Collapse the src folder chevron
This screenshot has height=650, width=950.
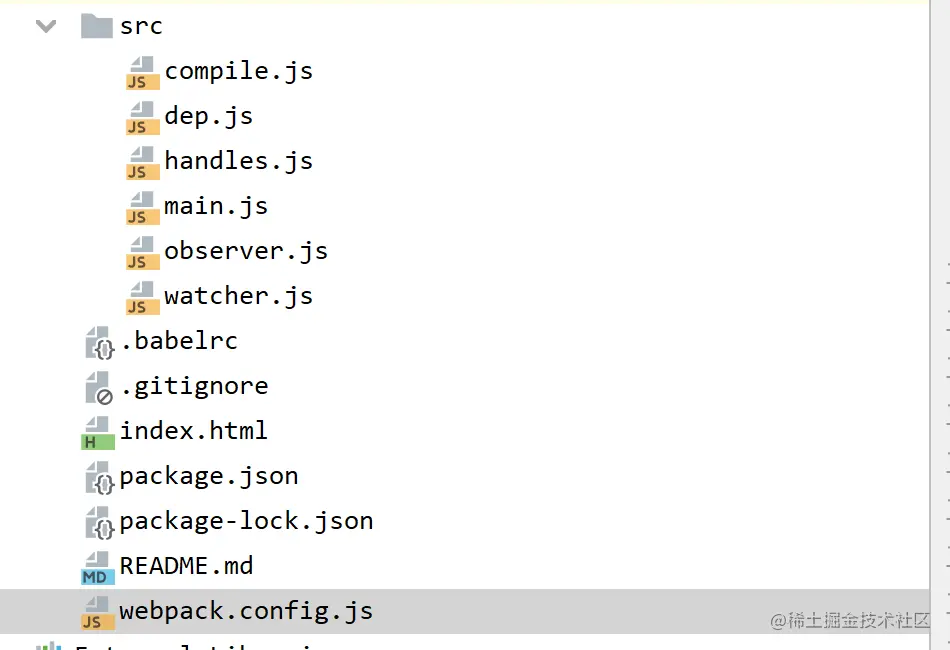pyautogui.click(x=46, y=26)
